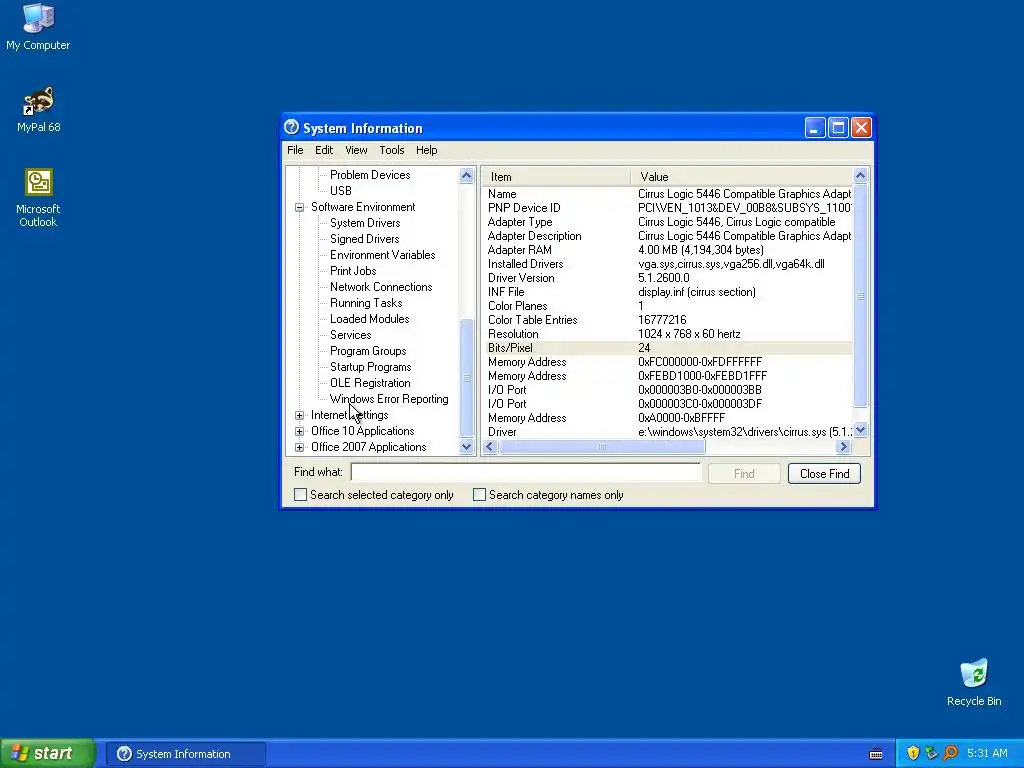Open the View menu
Screen dimensions: 1024x768
point(356,150)
